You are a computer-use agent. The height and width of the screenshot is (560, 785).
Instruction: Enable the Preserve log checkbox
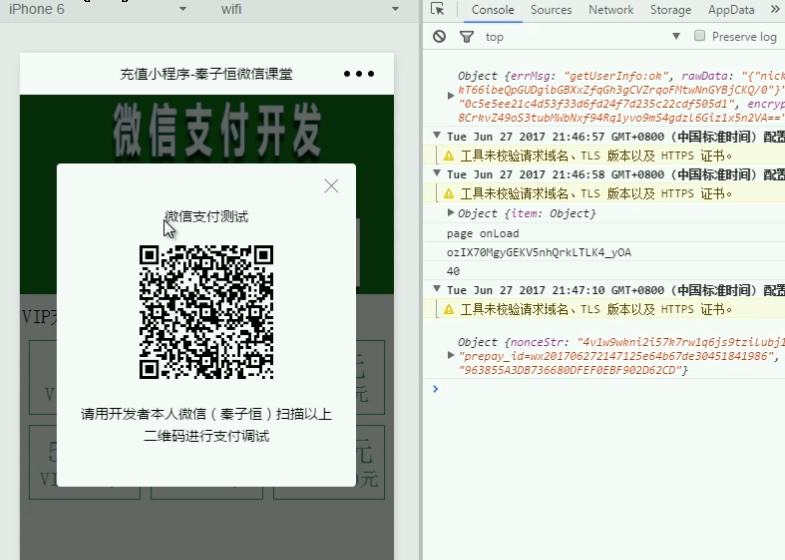click(x=699, y=36)
